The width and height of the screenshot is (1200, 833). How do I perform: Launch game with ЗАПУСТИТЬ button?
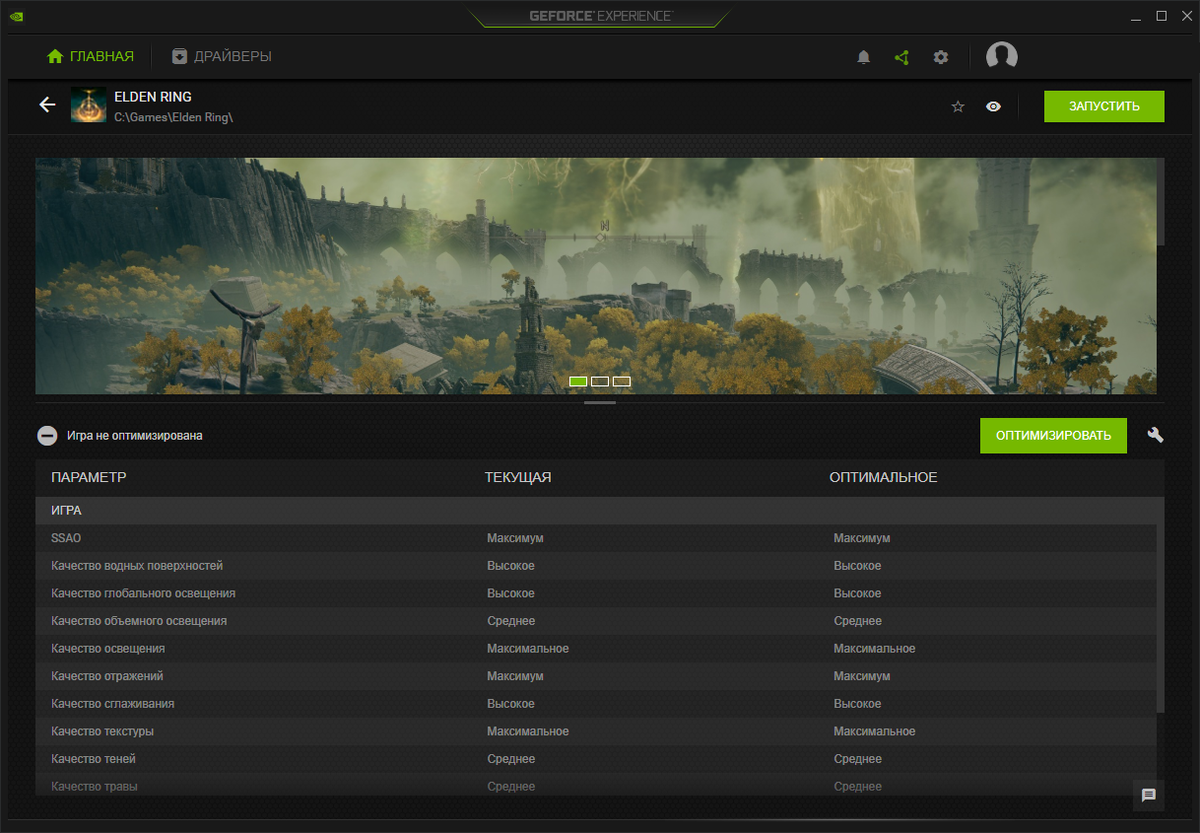(1104, 106)
